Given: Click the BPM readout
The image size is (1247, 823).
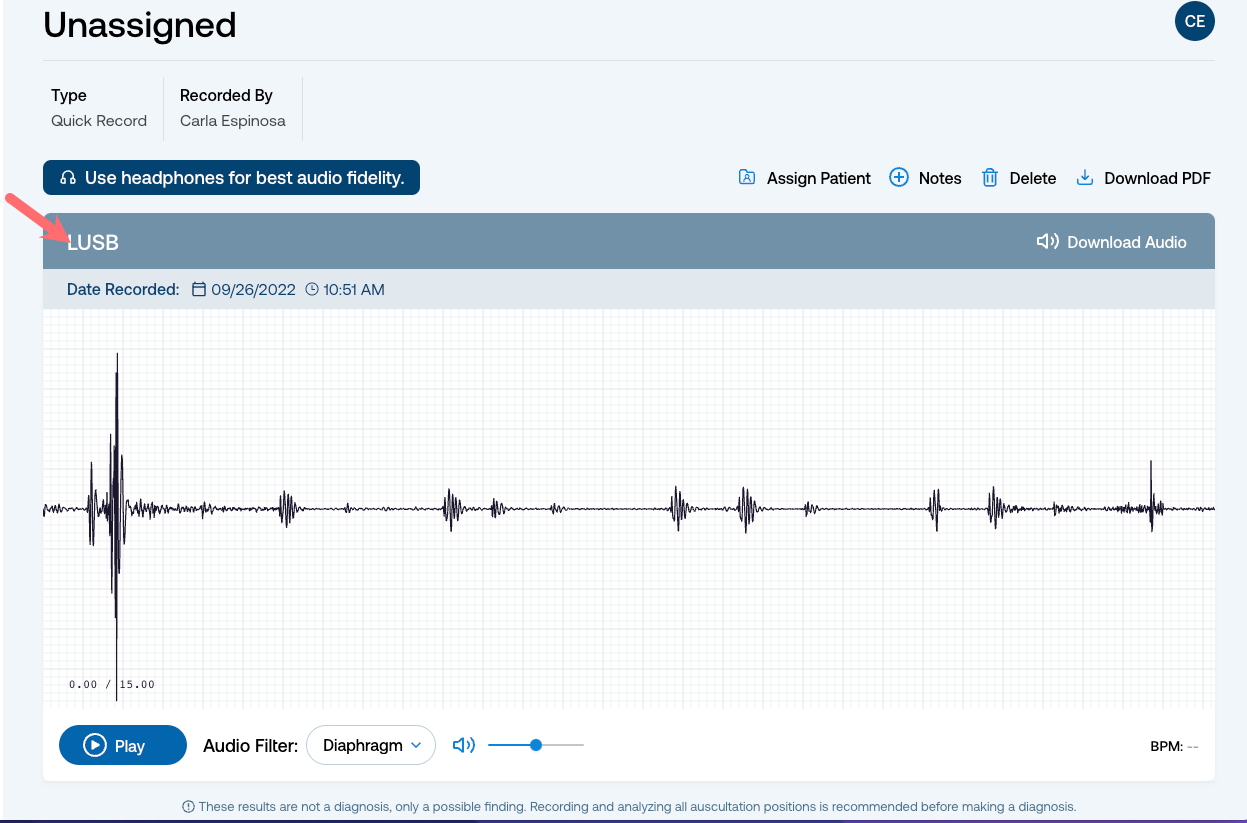Looking at the screenshot, I should [1174, 746].
